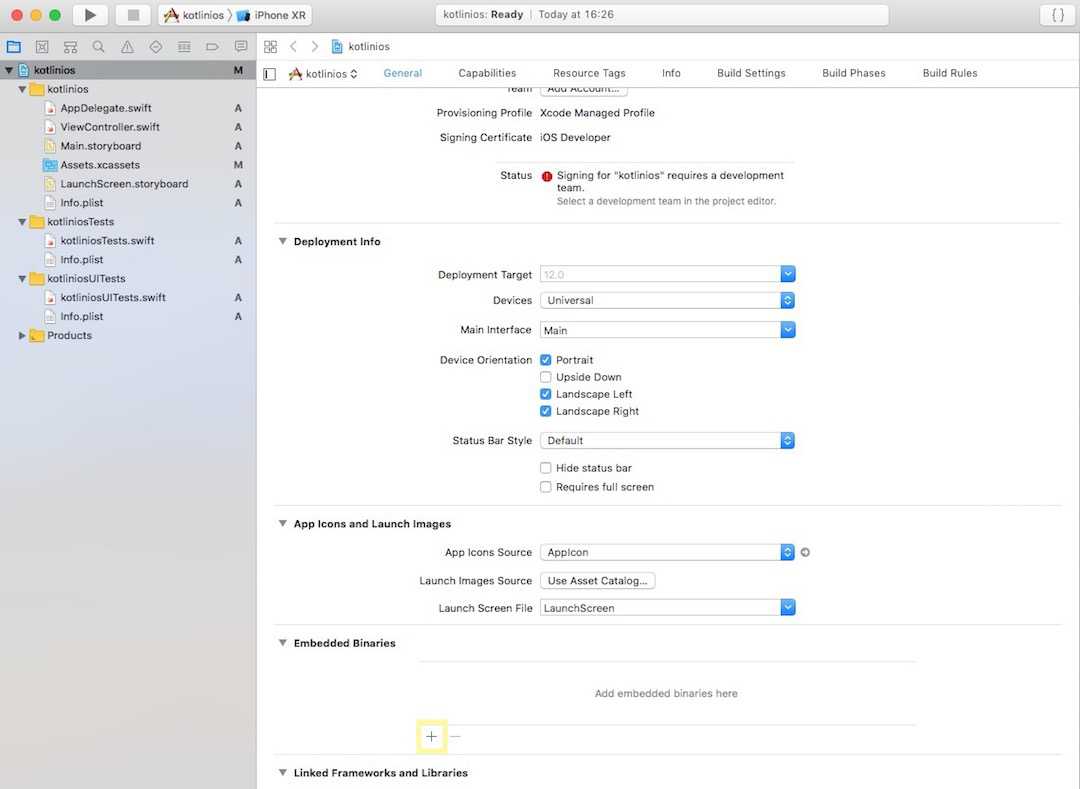Open the Issue navigator warning icon
The image size is (1080, 789).
(127, 47)
